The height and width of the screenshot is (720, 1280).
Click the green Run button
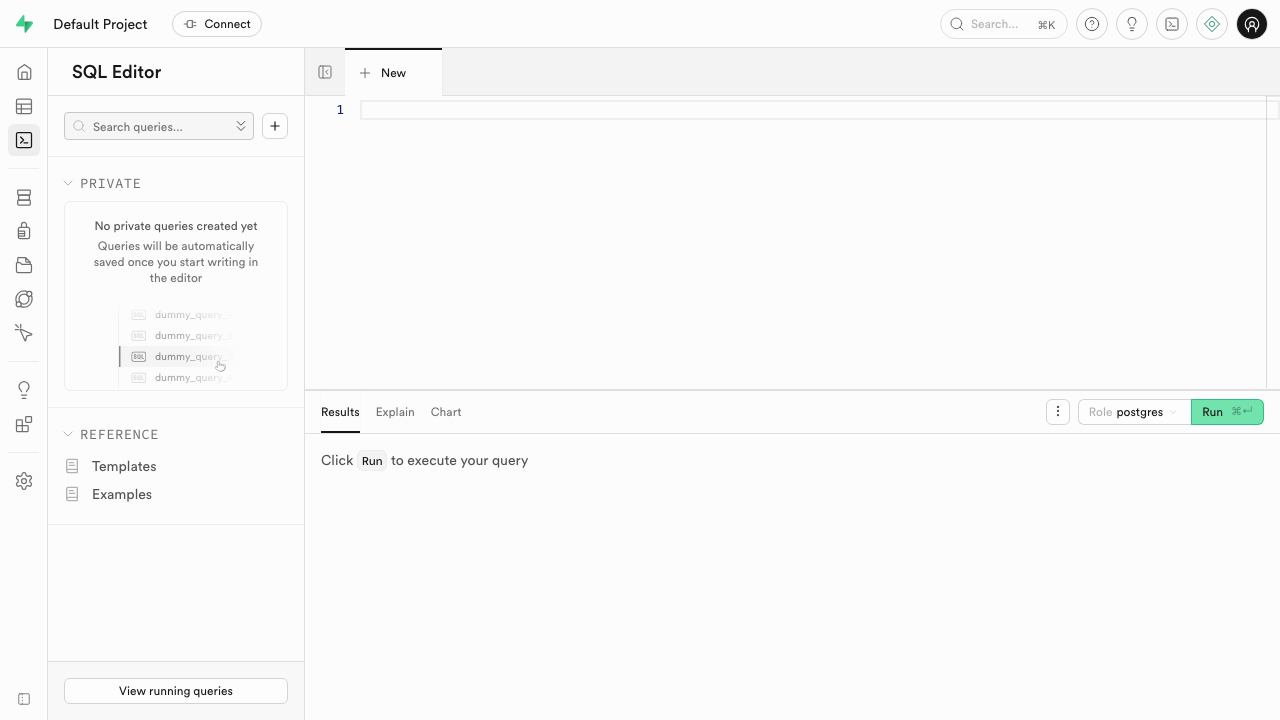coord(1227,412)
